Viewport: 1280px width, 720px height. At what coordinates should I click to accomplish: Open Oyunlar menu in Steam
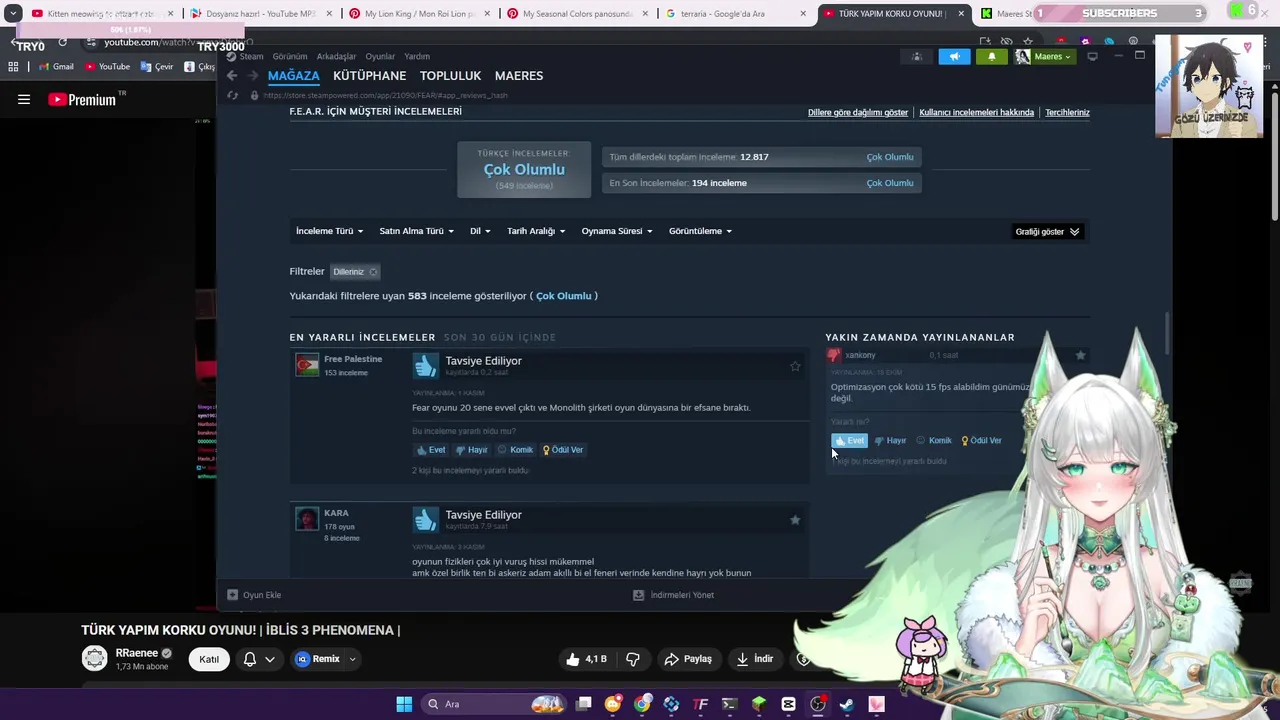380,57
